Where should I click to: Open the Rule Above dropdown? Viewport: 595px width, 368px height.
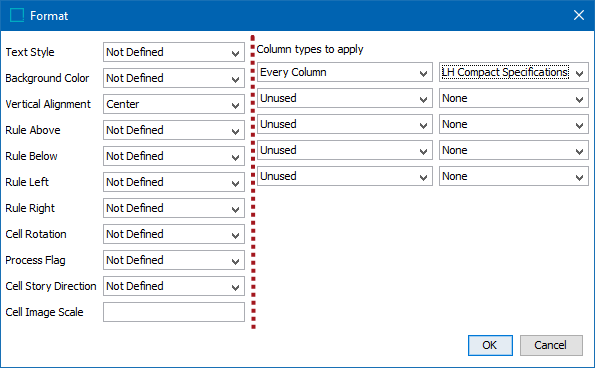[x=174, y=130]
